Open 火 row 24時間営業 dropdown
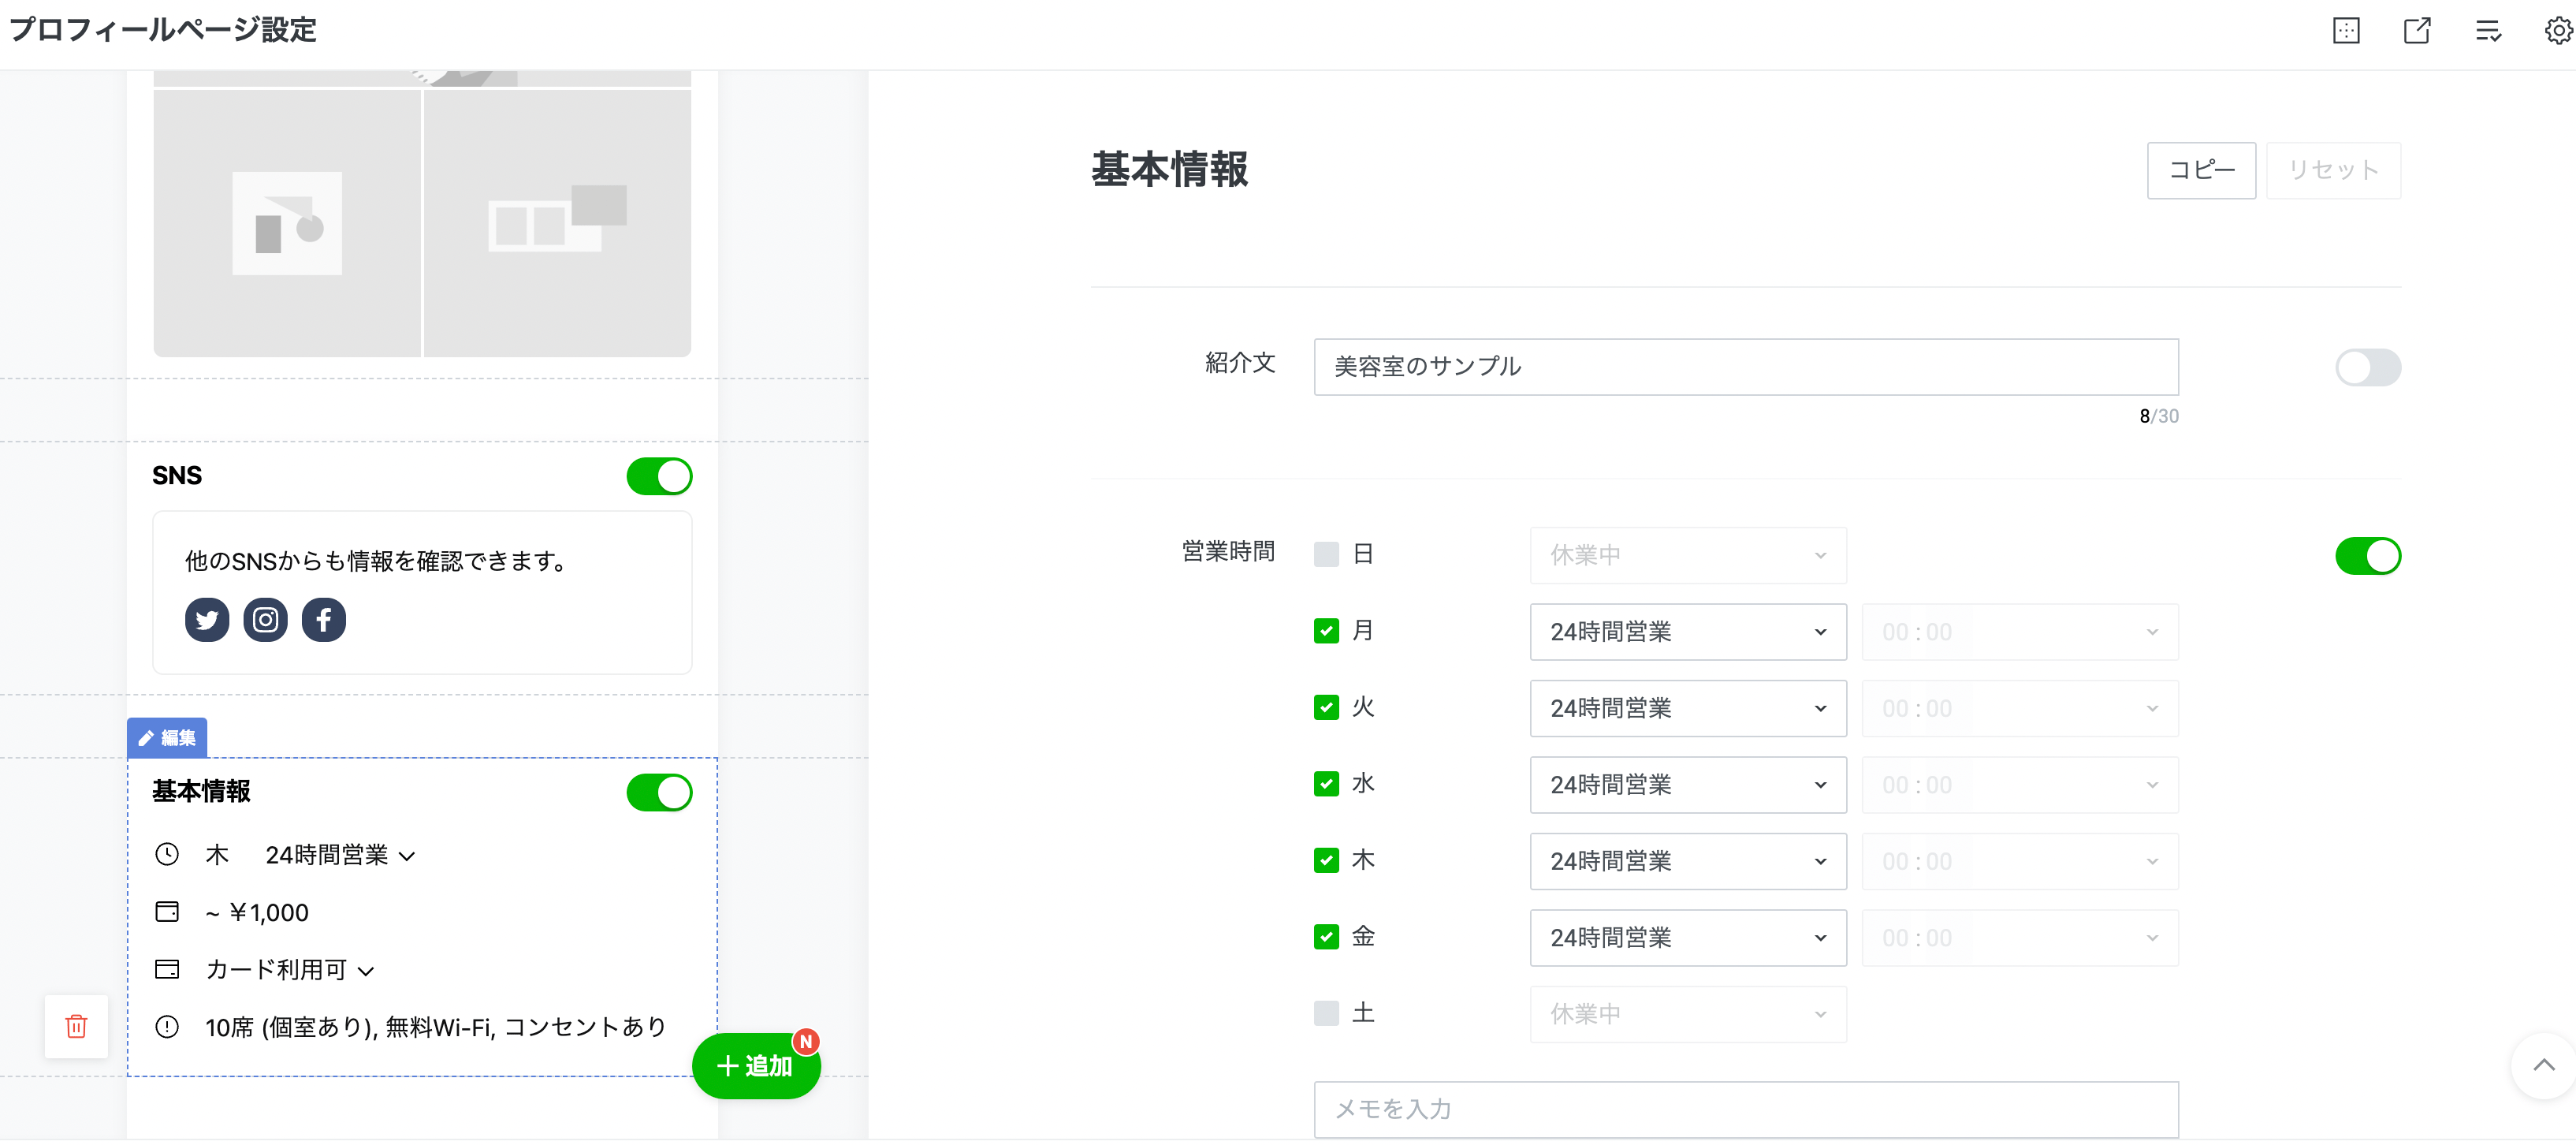2576x1145 pixels. pos(1687,708)
